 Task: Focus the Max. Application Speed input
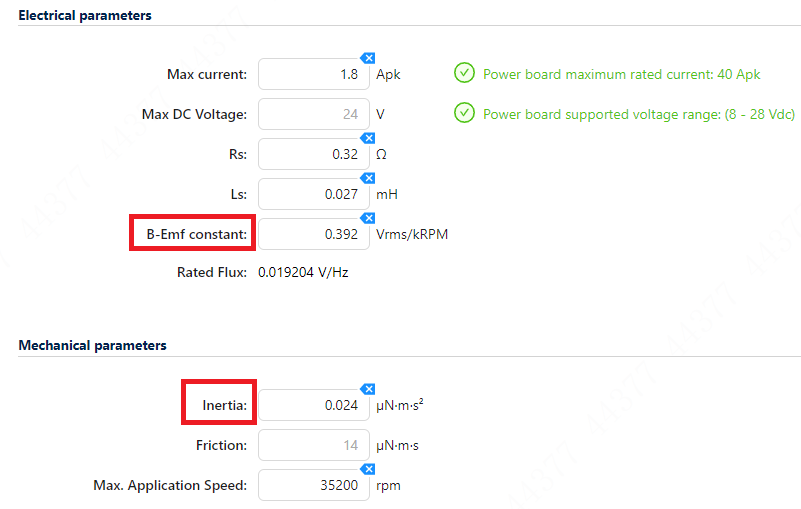(x=313, y=485)
